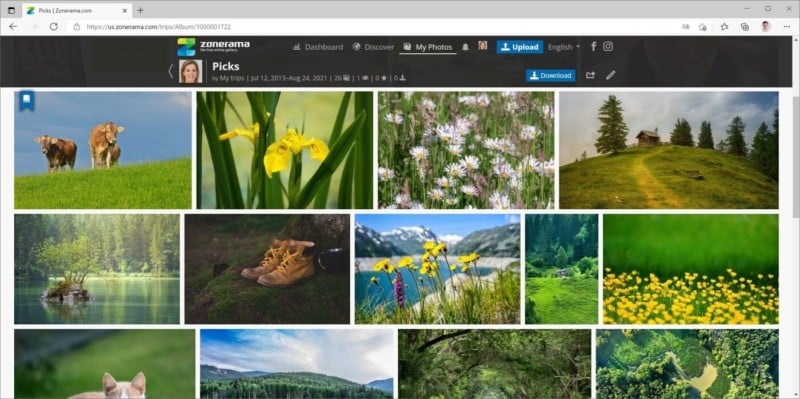Click the Download album button

tap(551, 76)
